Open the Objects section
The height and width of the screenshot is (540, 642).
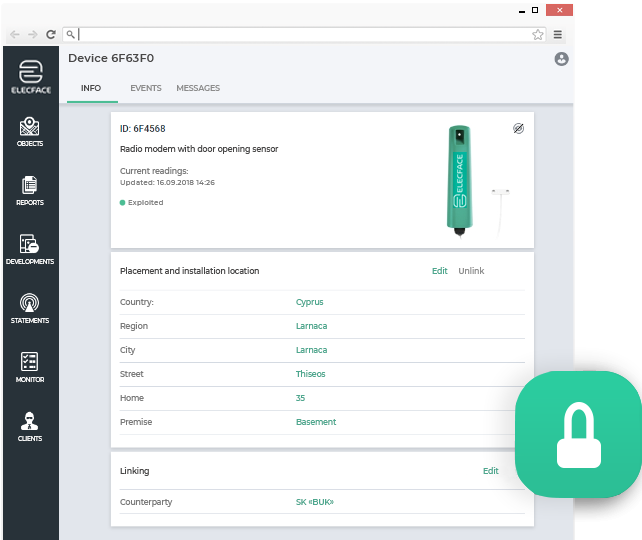click(29, 132)
